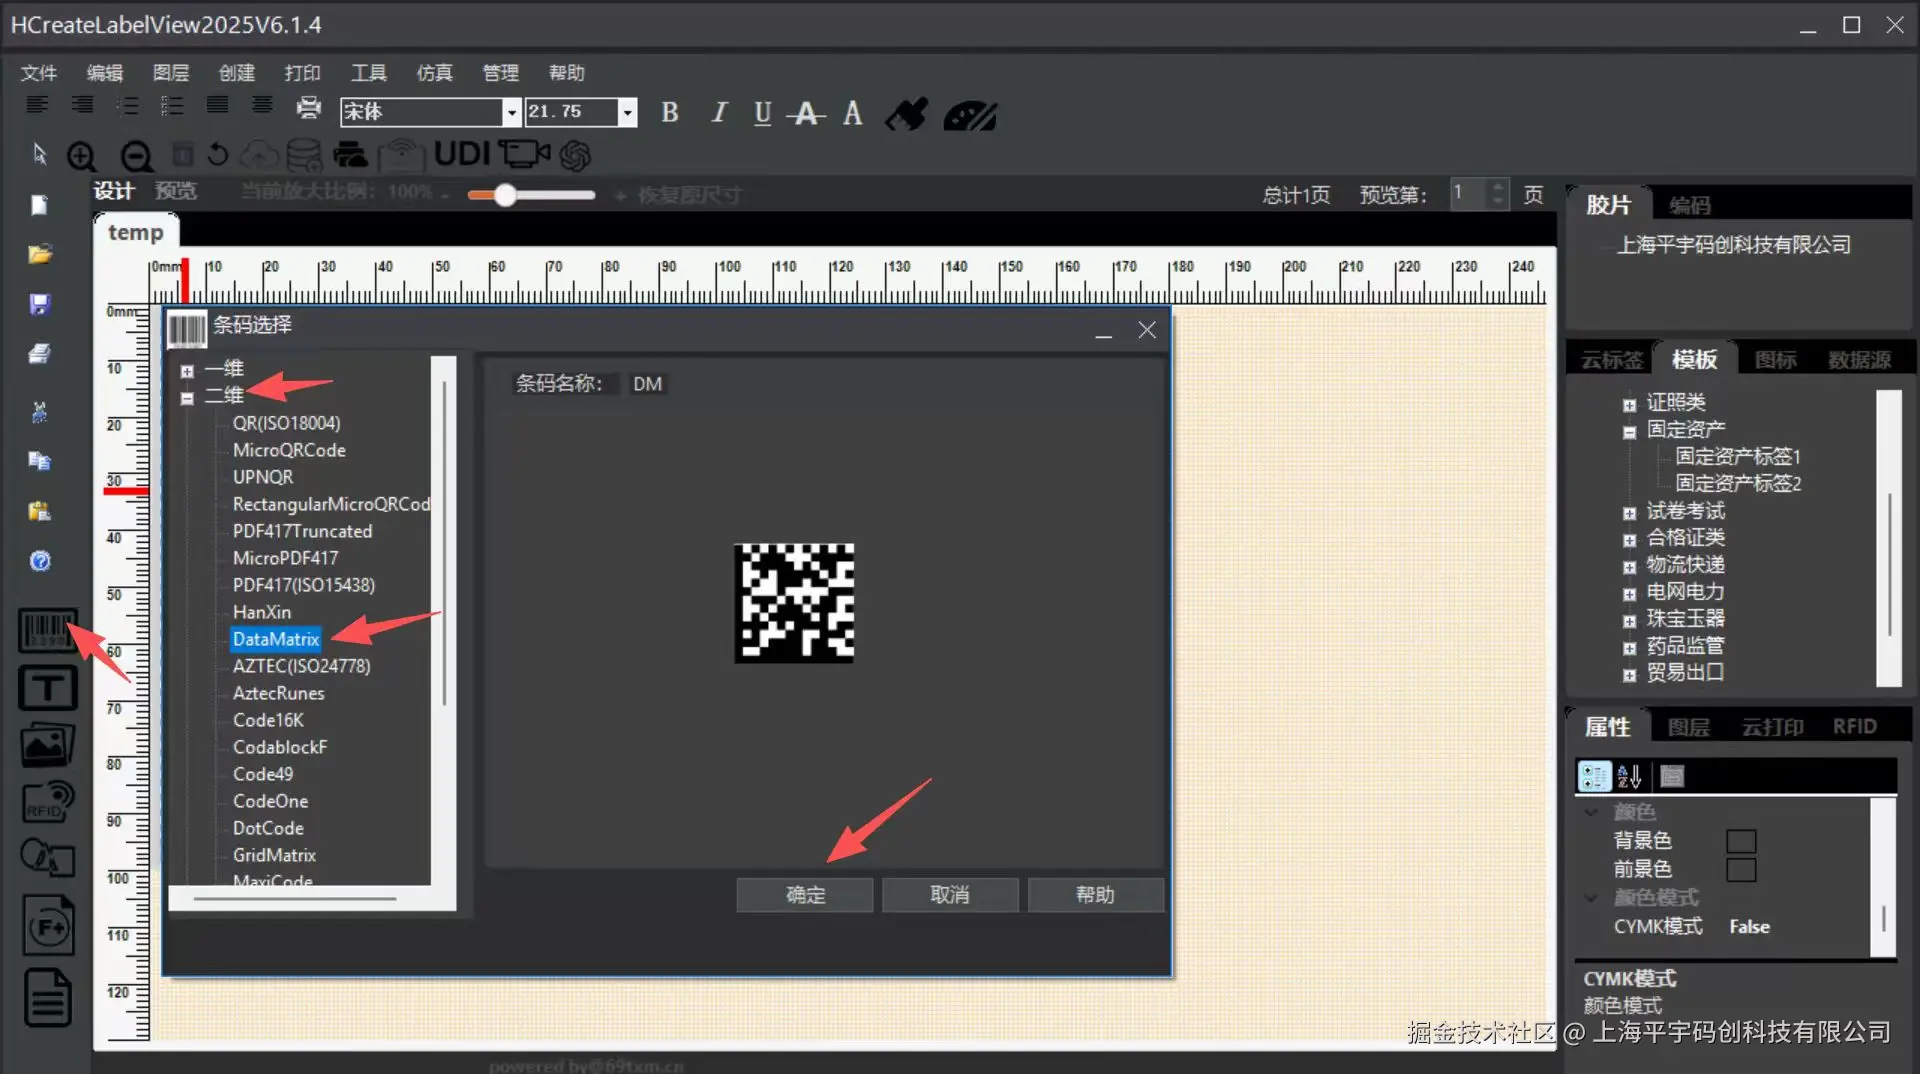Image resolution: width=1920 pixels, height=1074 pixels.
Task: Click the UDI toolbar icon
Action: (462, 153)
